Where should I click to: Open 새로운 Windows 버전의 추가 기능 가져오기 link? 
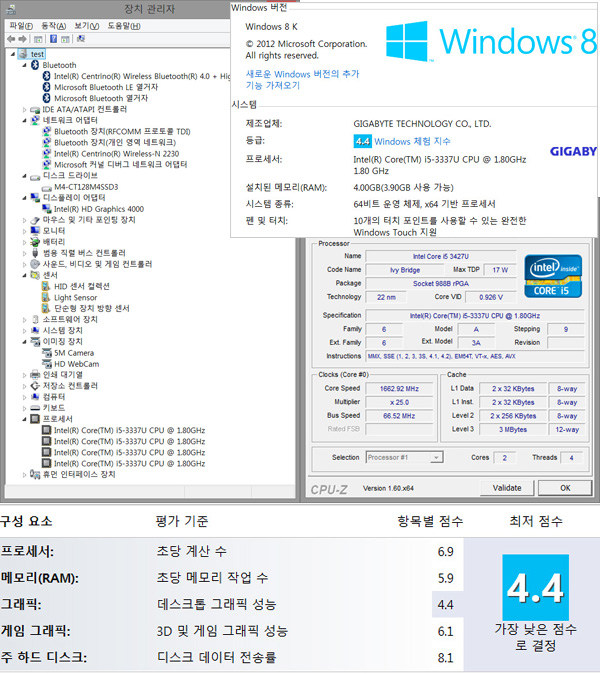302,80
